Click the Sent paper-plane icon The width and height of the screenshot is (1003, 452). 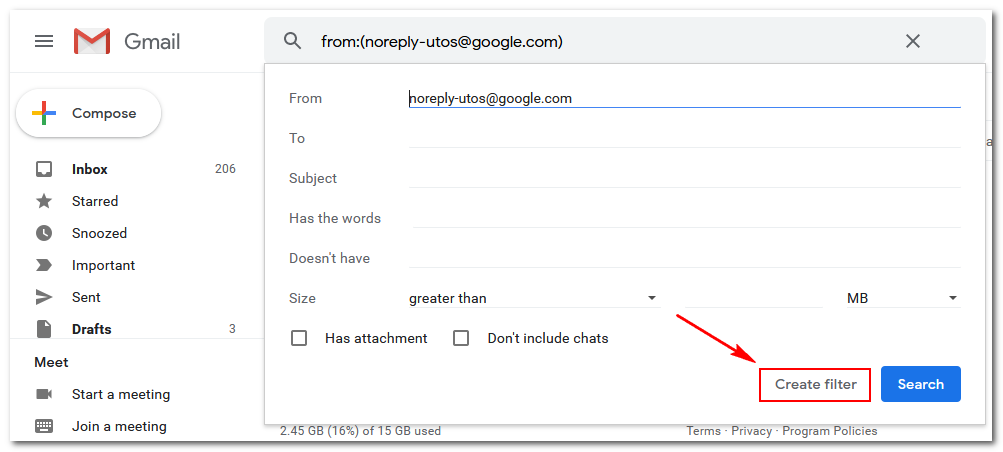click(43, 297)
